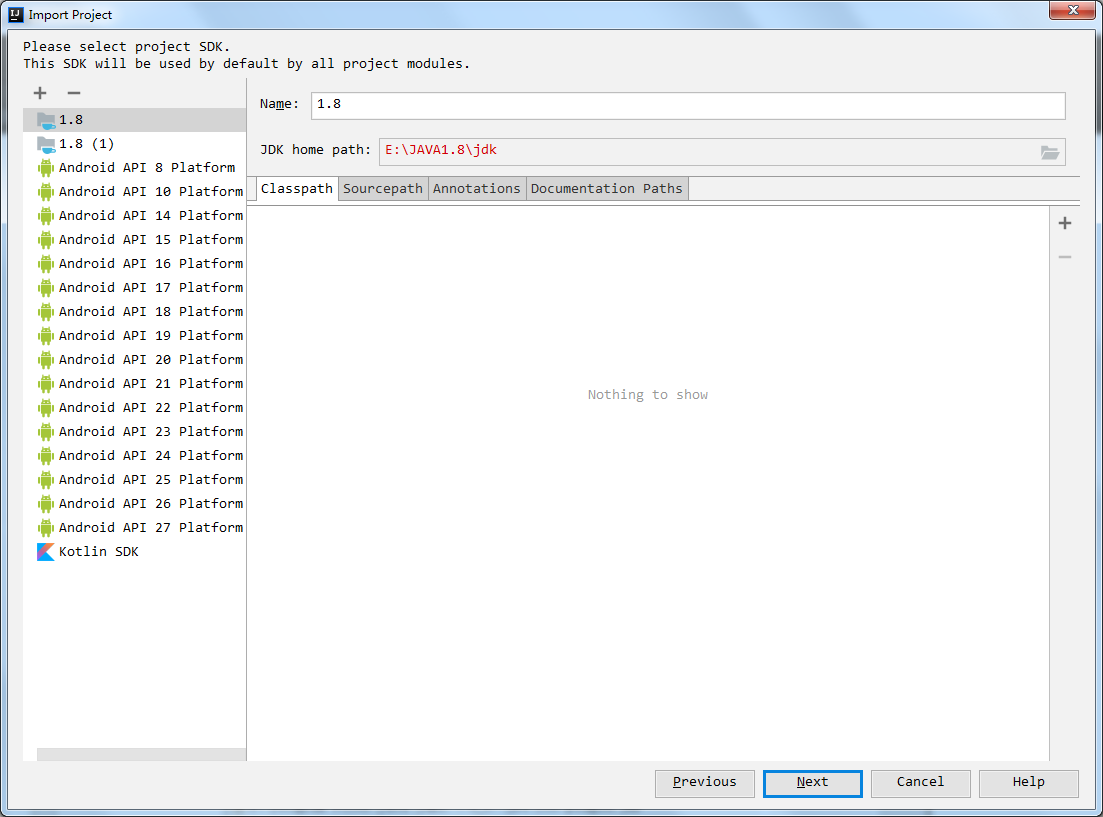Close the Import Project dialog
The width and height of the screenshot is (1103, 817).
point(1073,11)
